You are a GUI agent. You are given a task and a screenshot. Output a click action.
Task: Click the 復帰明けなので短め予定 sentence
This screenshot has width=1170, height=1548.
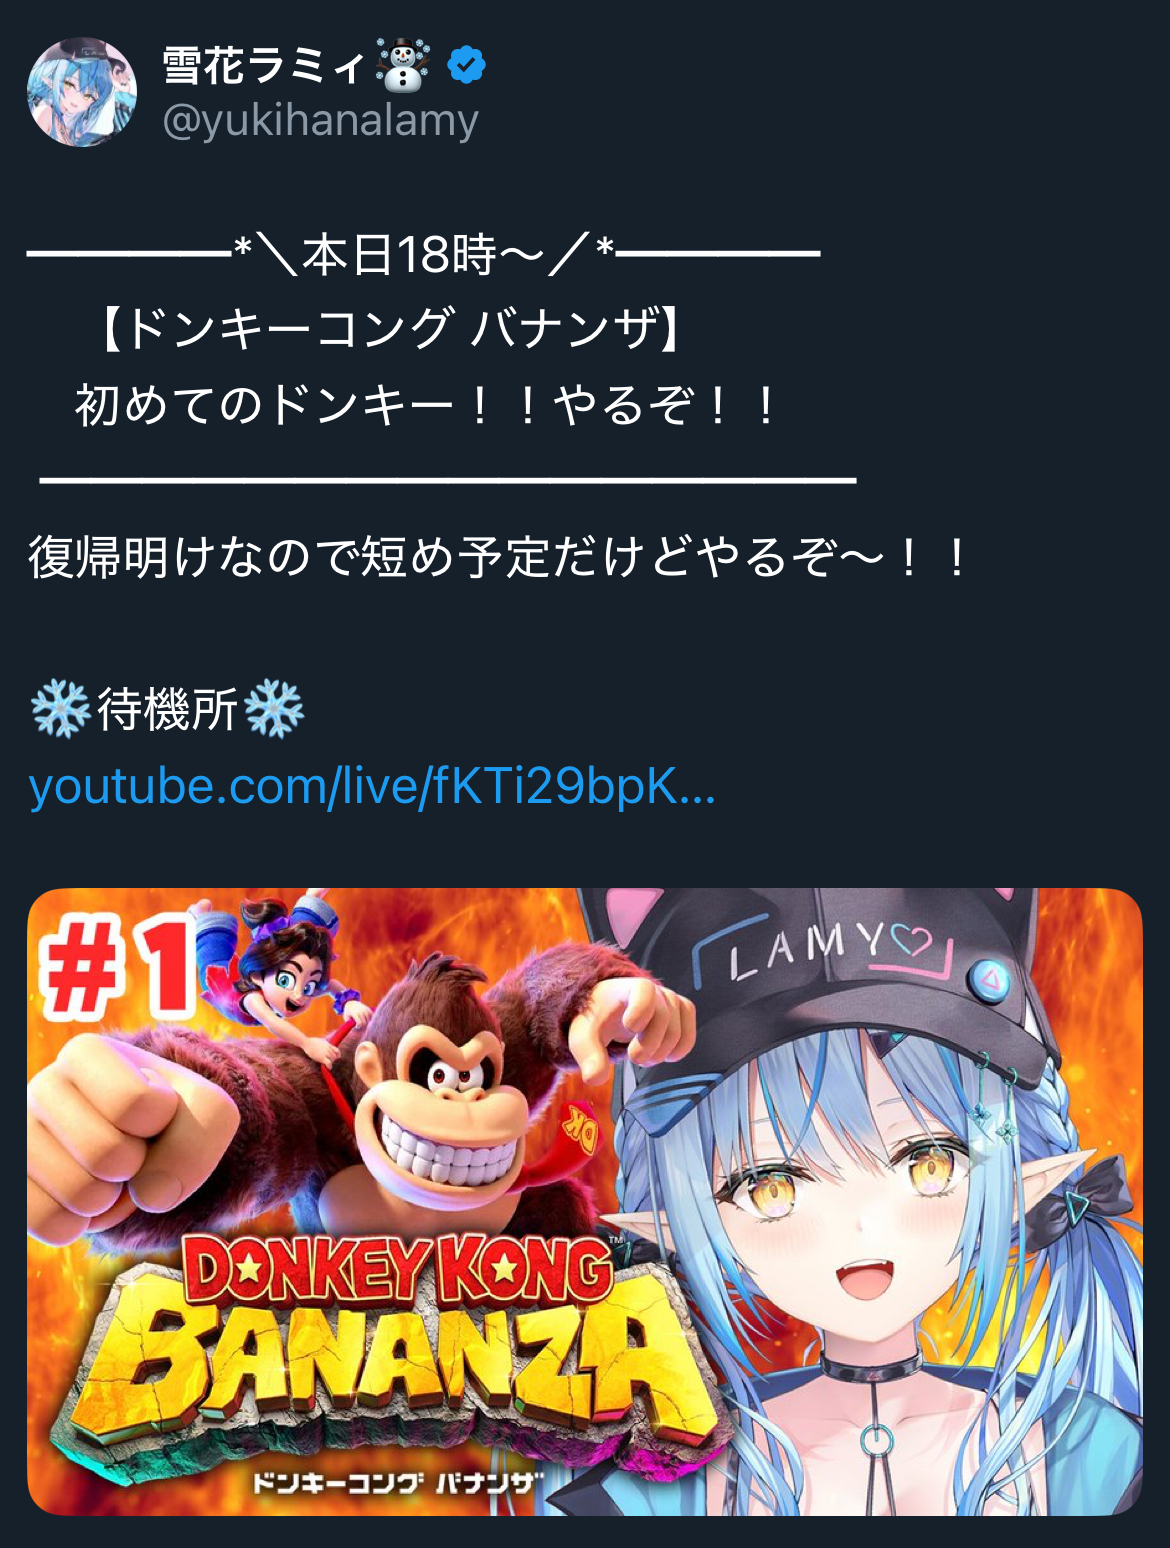pos(499,558)
